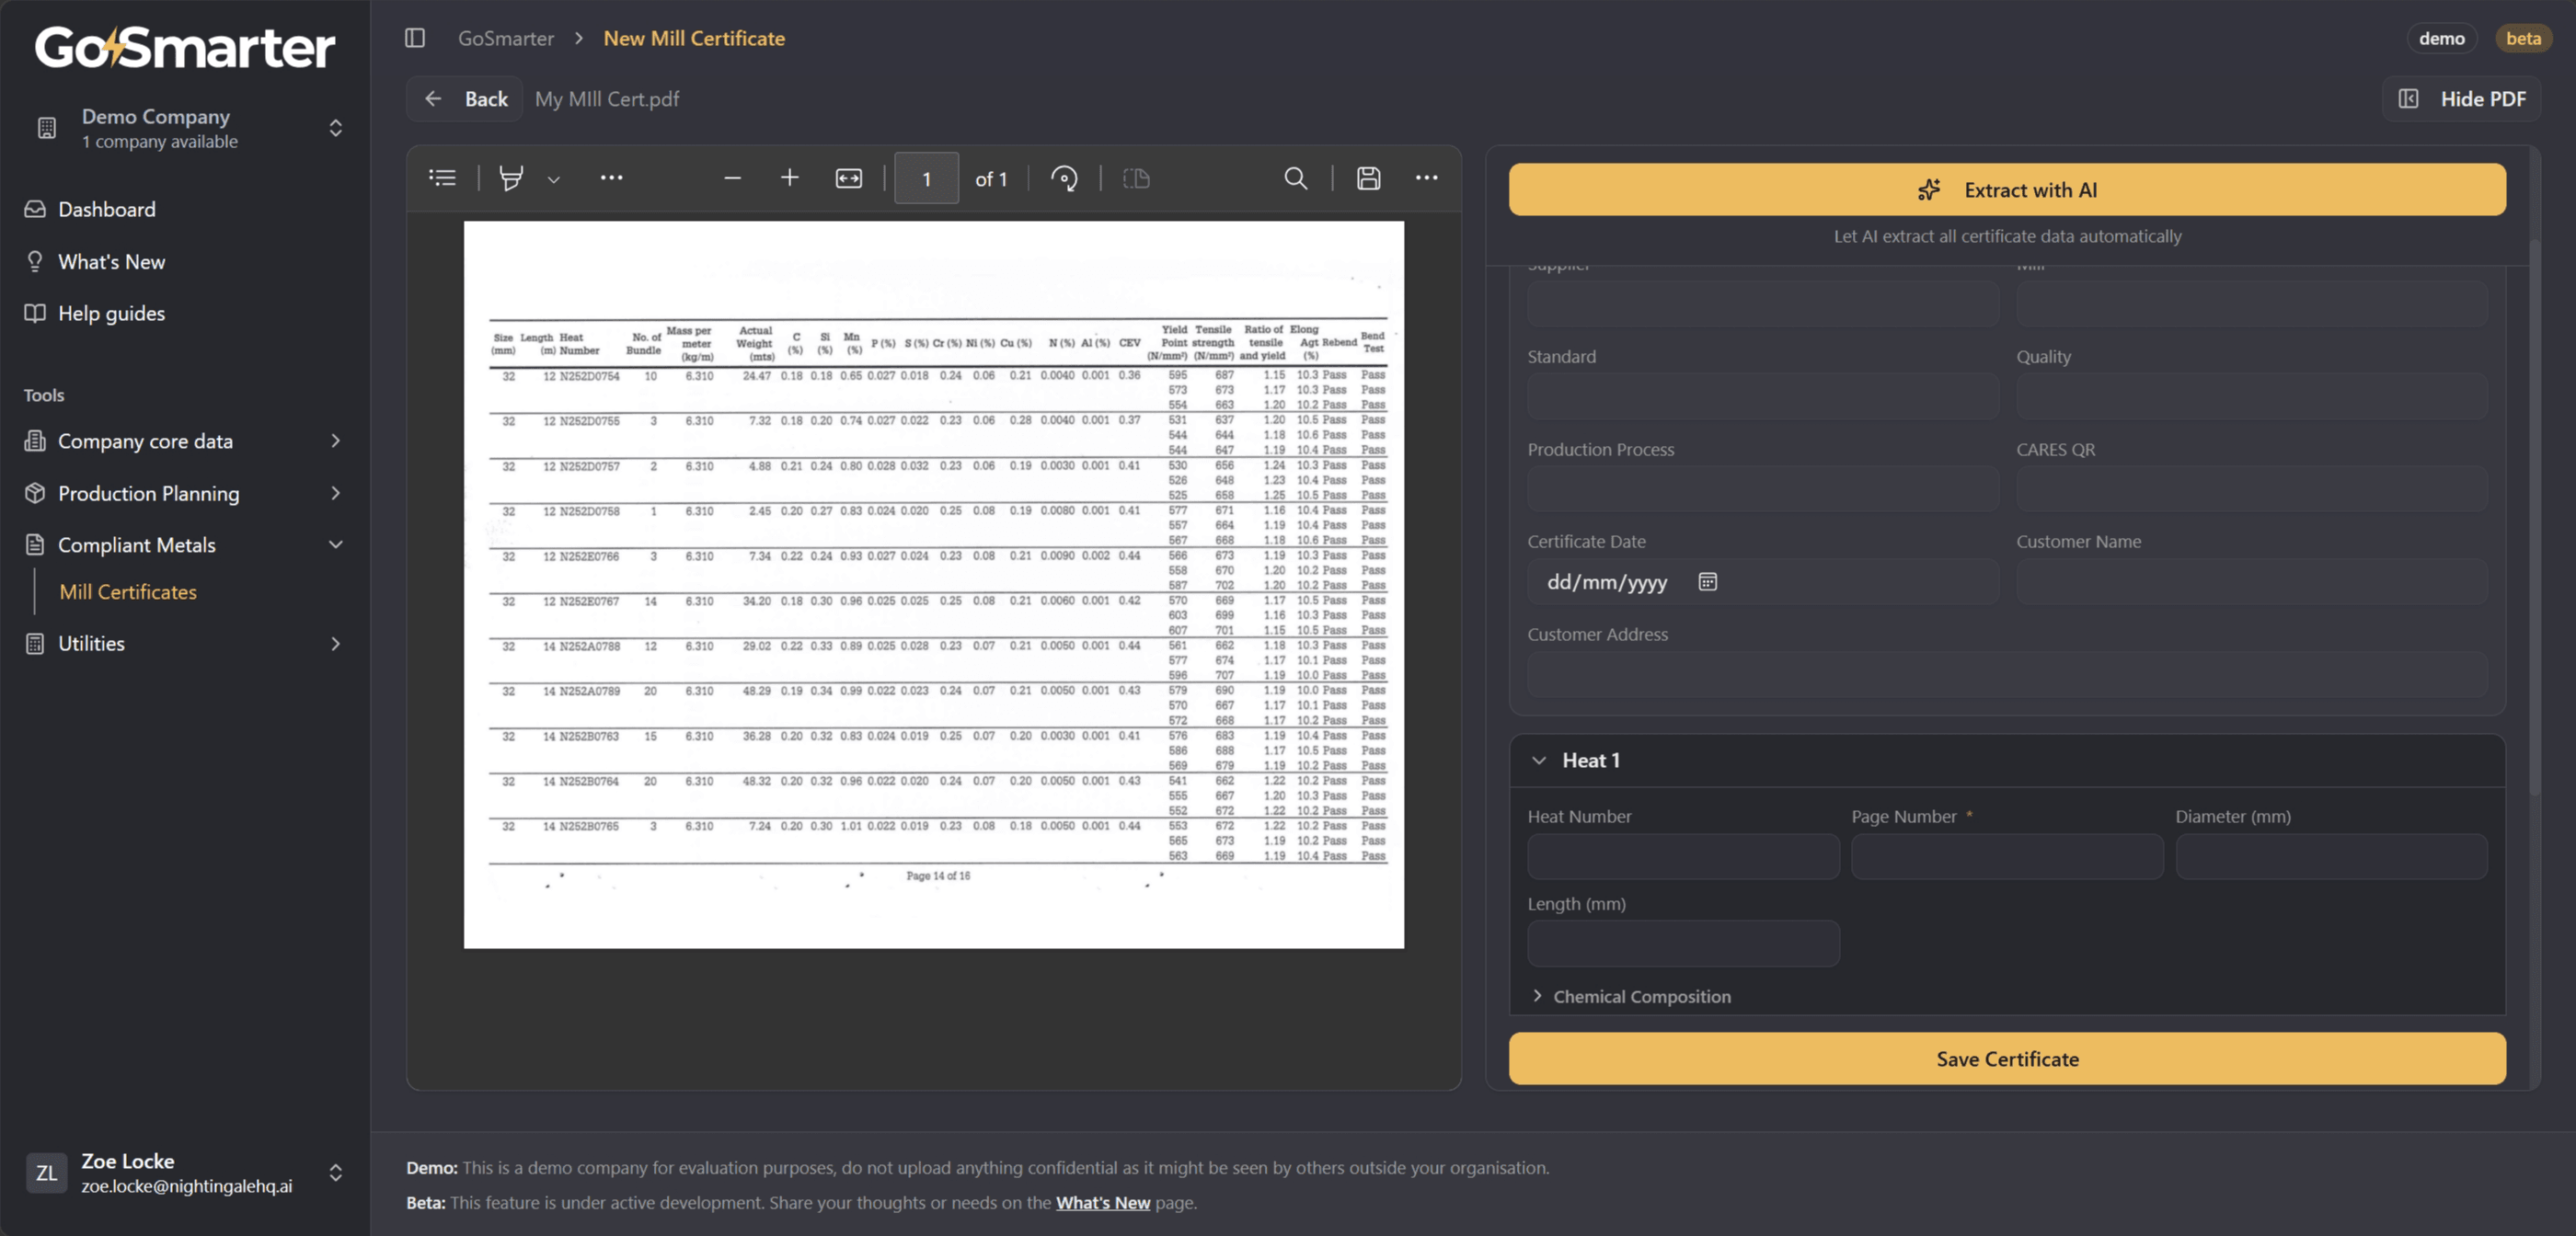Expand Company core data menu
Screen dimensions: 2576x1236
point(184,441)
